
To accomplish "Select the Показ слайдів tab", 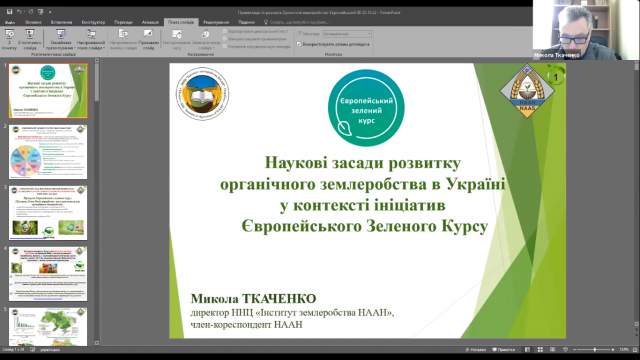I will (181, 22).
